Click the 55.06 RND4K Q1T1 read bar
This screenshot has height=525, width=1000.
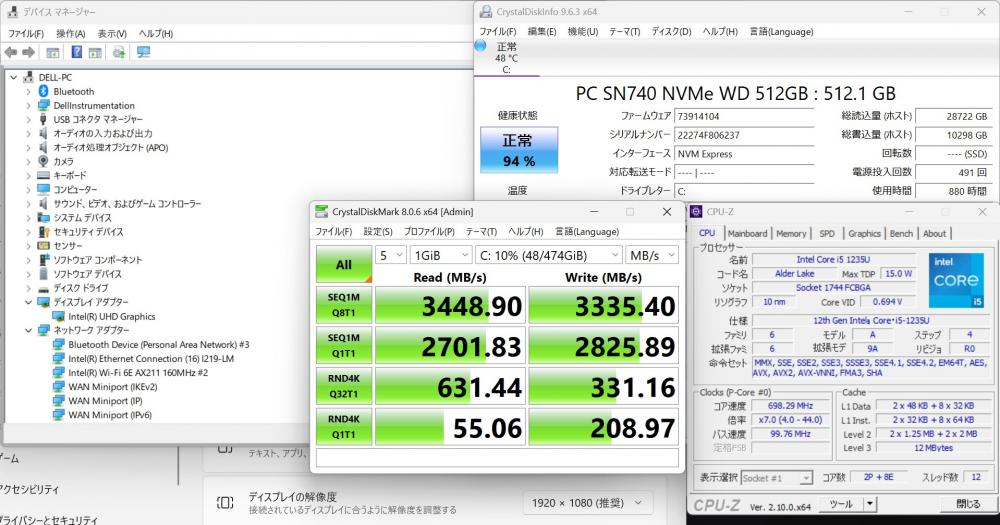click(450, 427)
